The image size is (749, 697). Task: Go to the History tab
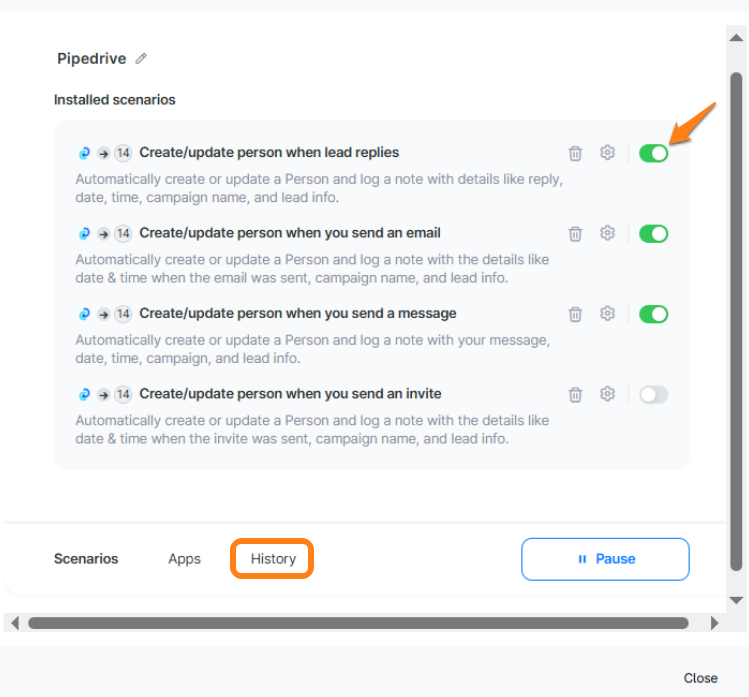(273, 559)
